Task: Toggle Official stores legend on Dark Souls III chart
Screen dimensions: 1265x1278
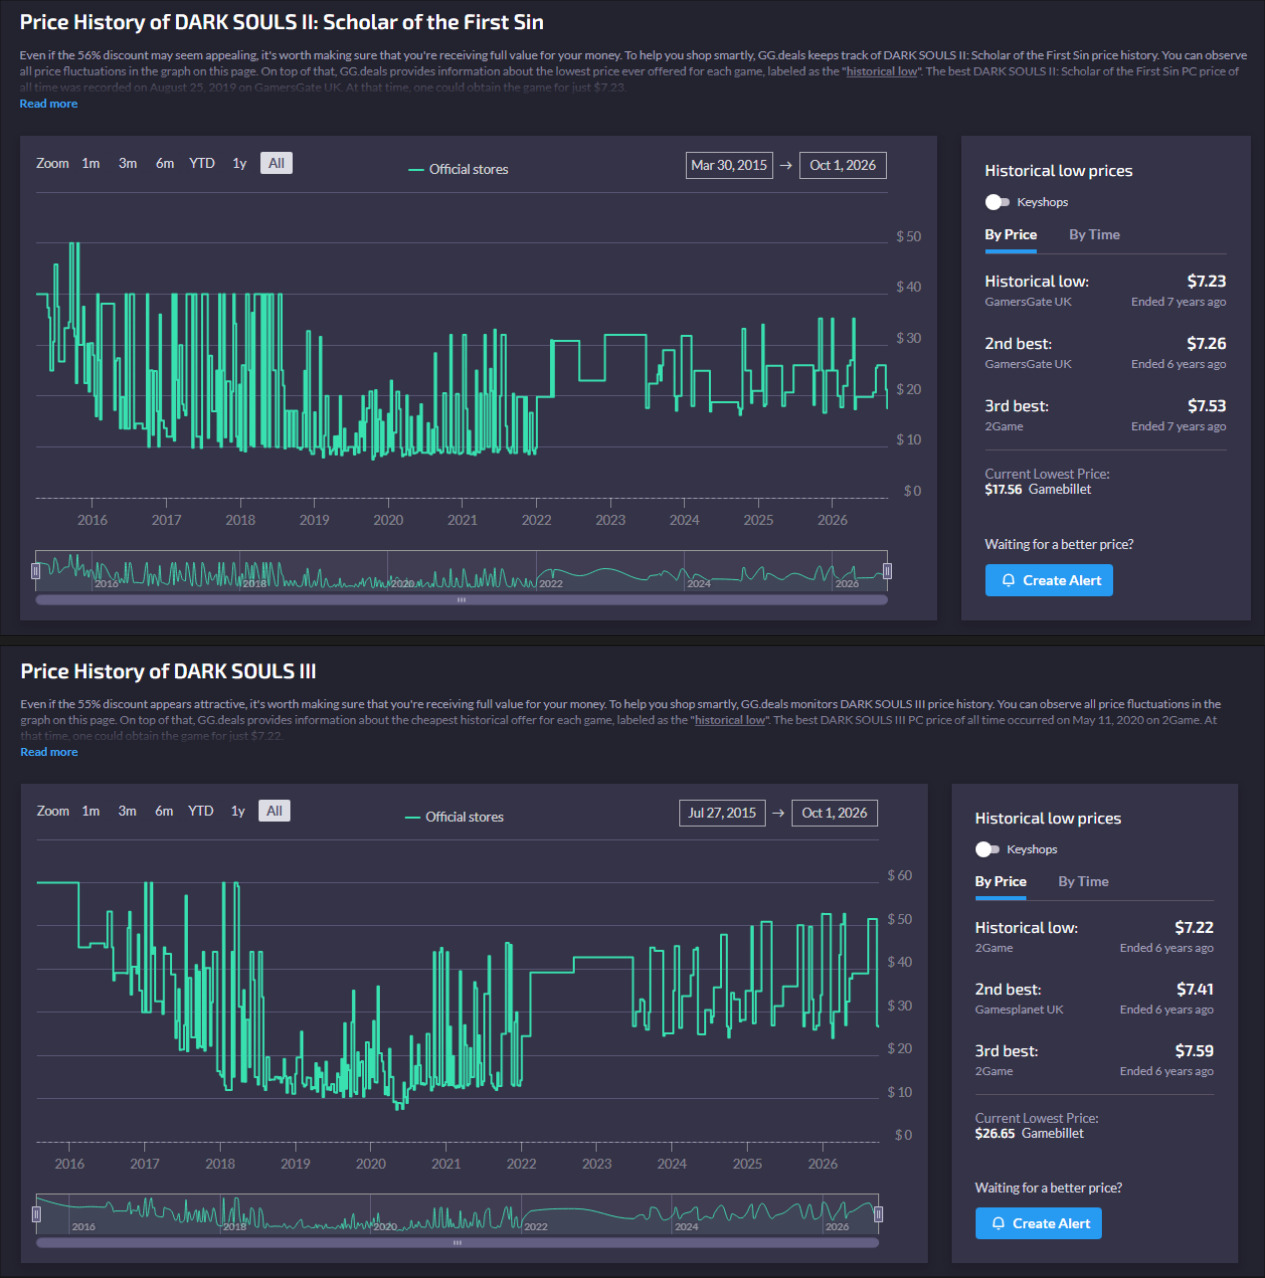Action: [x=454, y=817]
